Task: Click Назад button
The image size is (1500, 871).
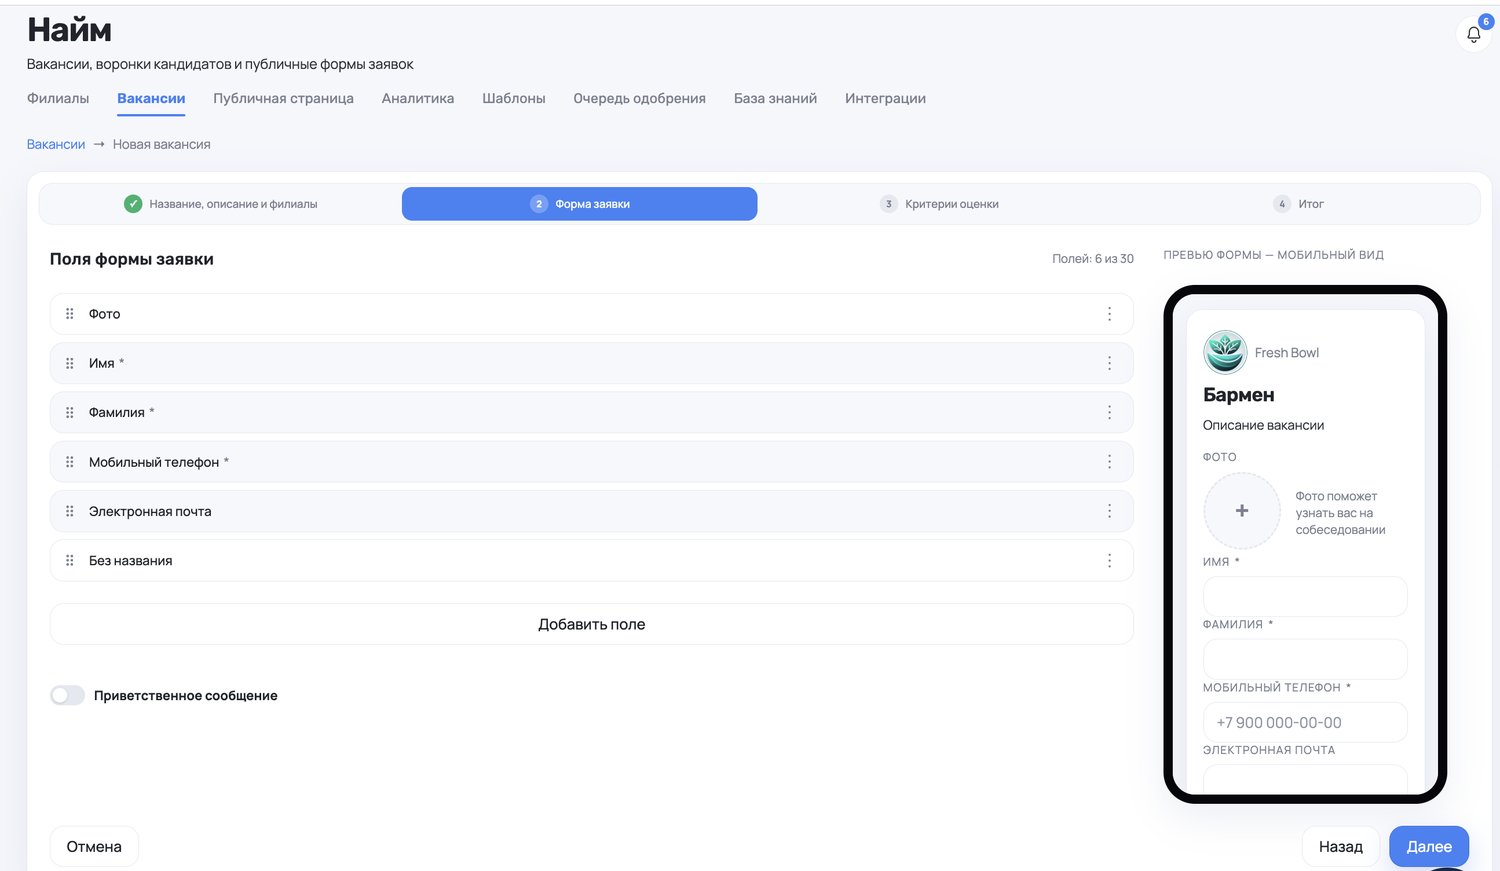Action: tap(1340, 846)
